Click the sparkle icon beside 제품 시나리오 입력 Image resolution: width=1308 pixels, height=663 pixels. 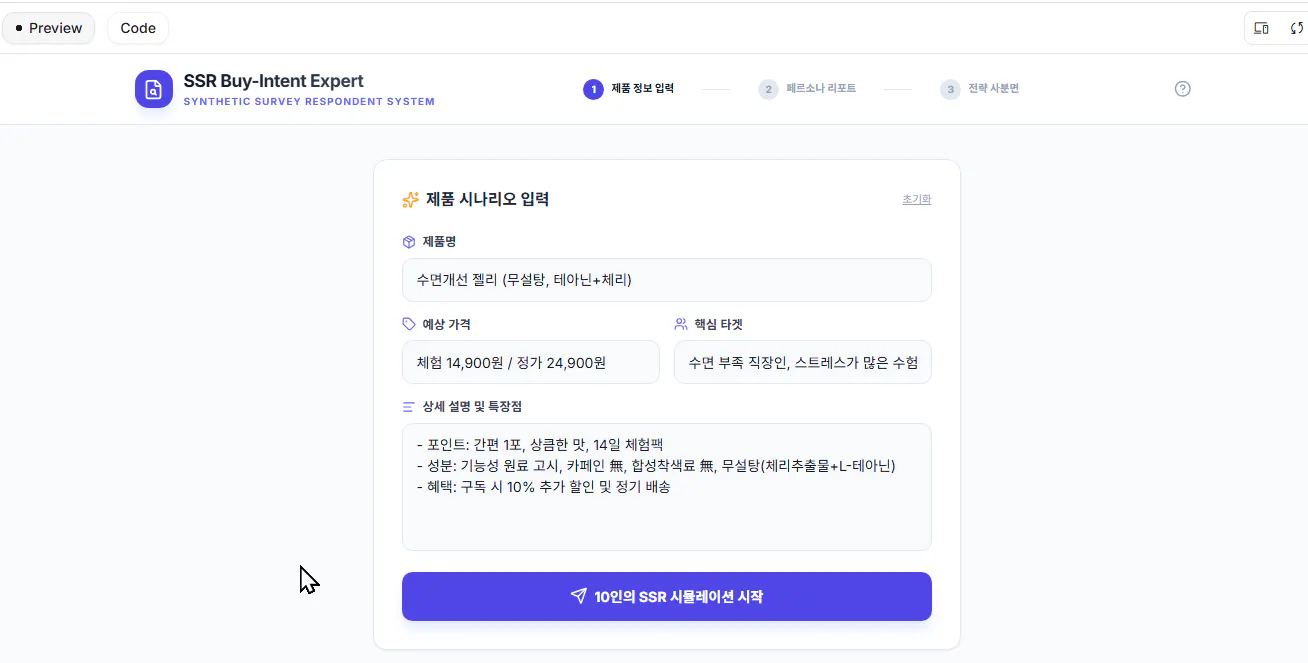point(410,200)
